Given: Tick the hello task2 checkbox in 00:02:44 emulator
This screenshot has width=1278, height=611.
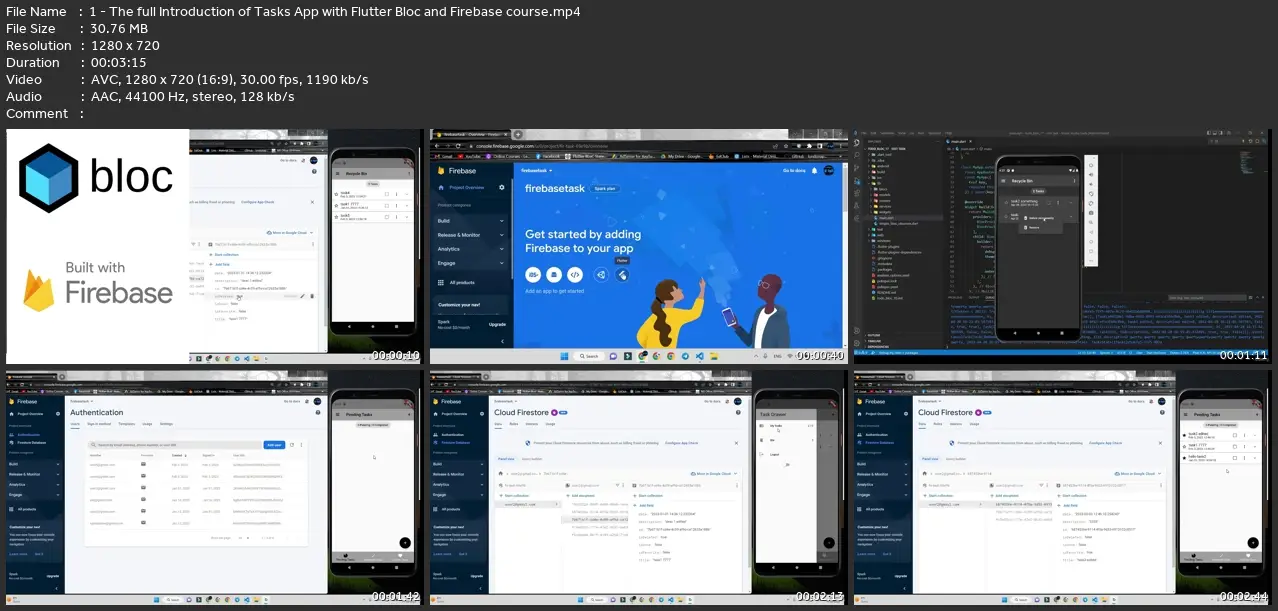Looking at the screenshot, I should 1235,458.
